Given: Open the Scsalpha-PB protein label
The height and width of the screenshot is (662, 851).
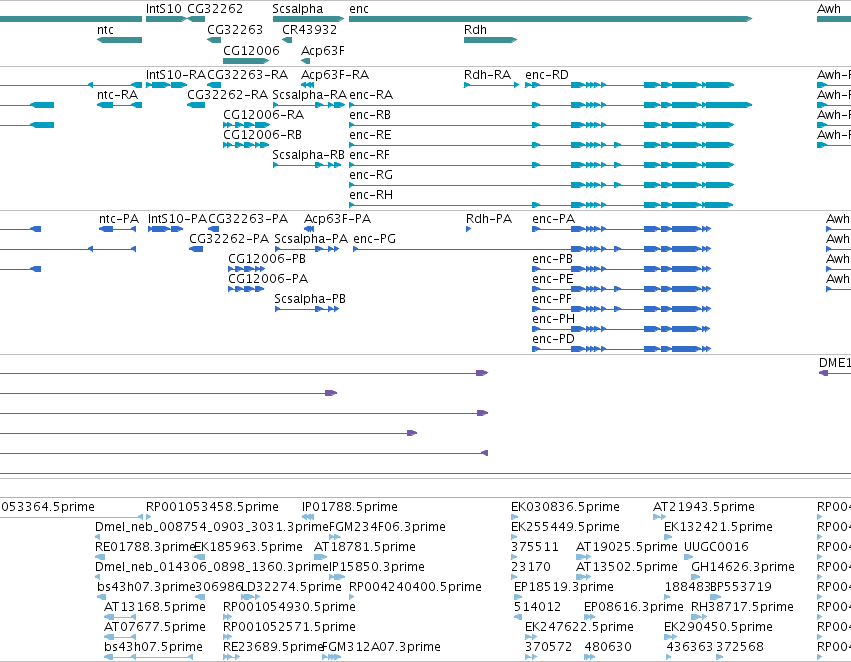Looking at the screenshot, I should point(310,299).
